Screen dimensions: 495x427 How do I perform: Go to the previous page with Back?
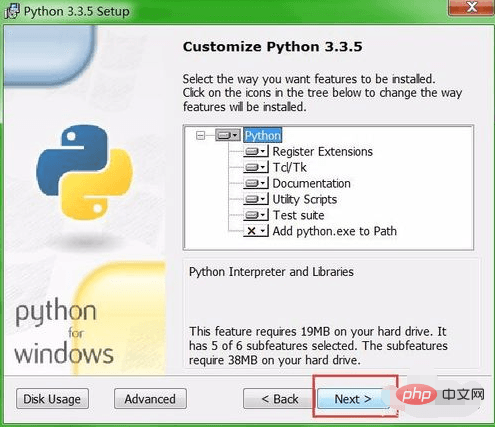279,399
